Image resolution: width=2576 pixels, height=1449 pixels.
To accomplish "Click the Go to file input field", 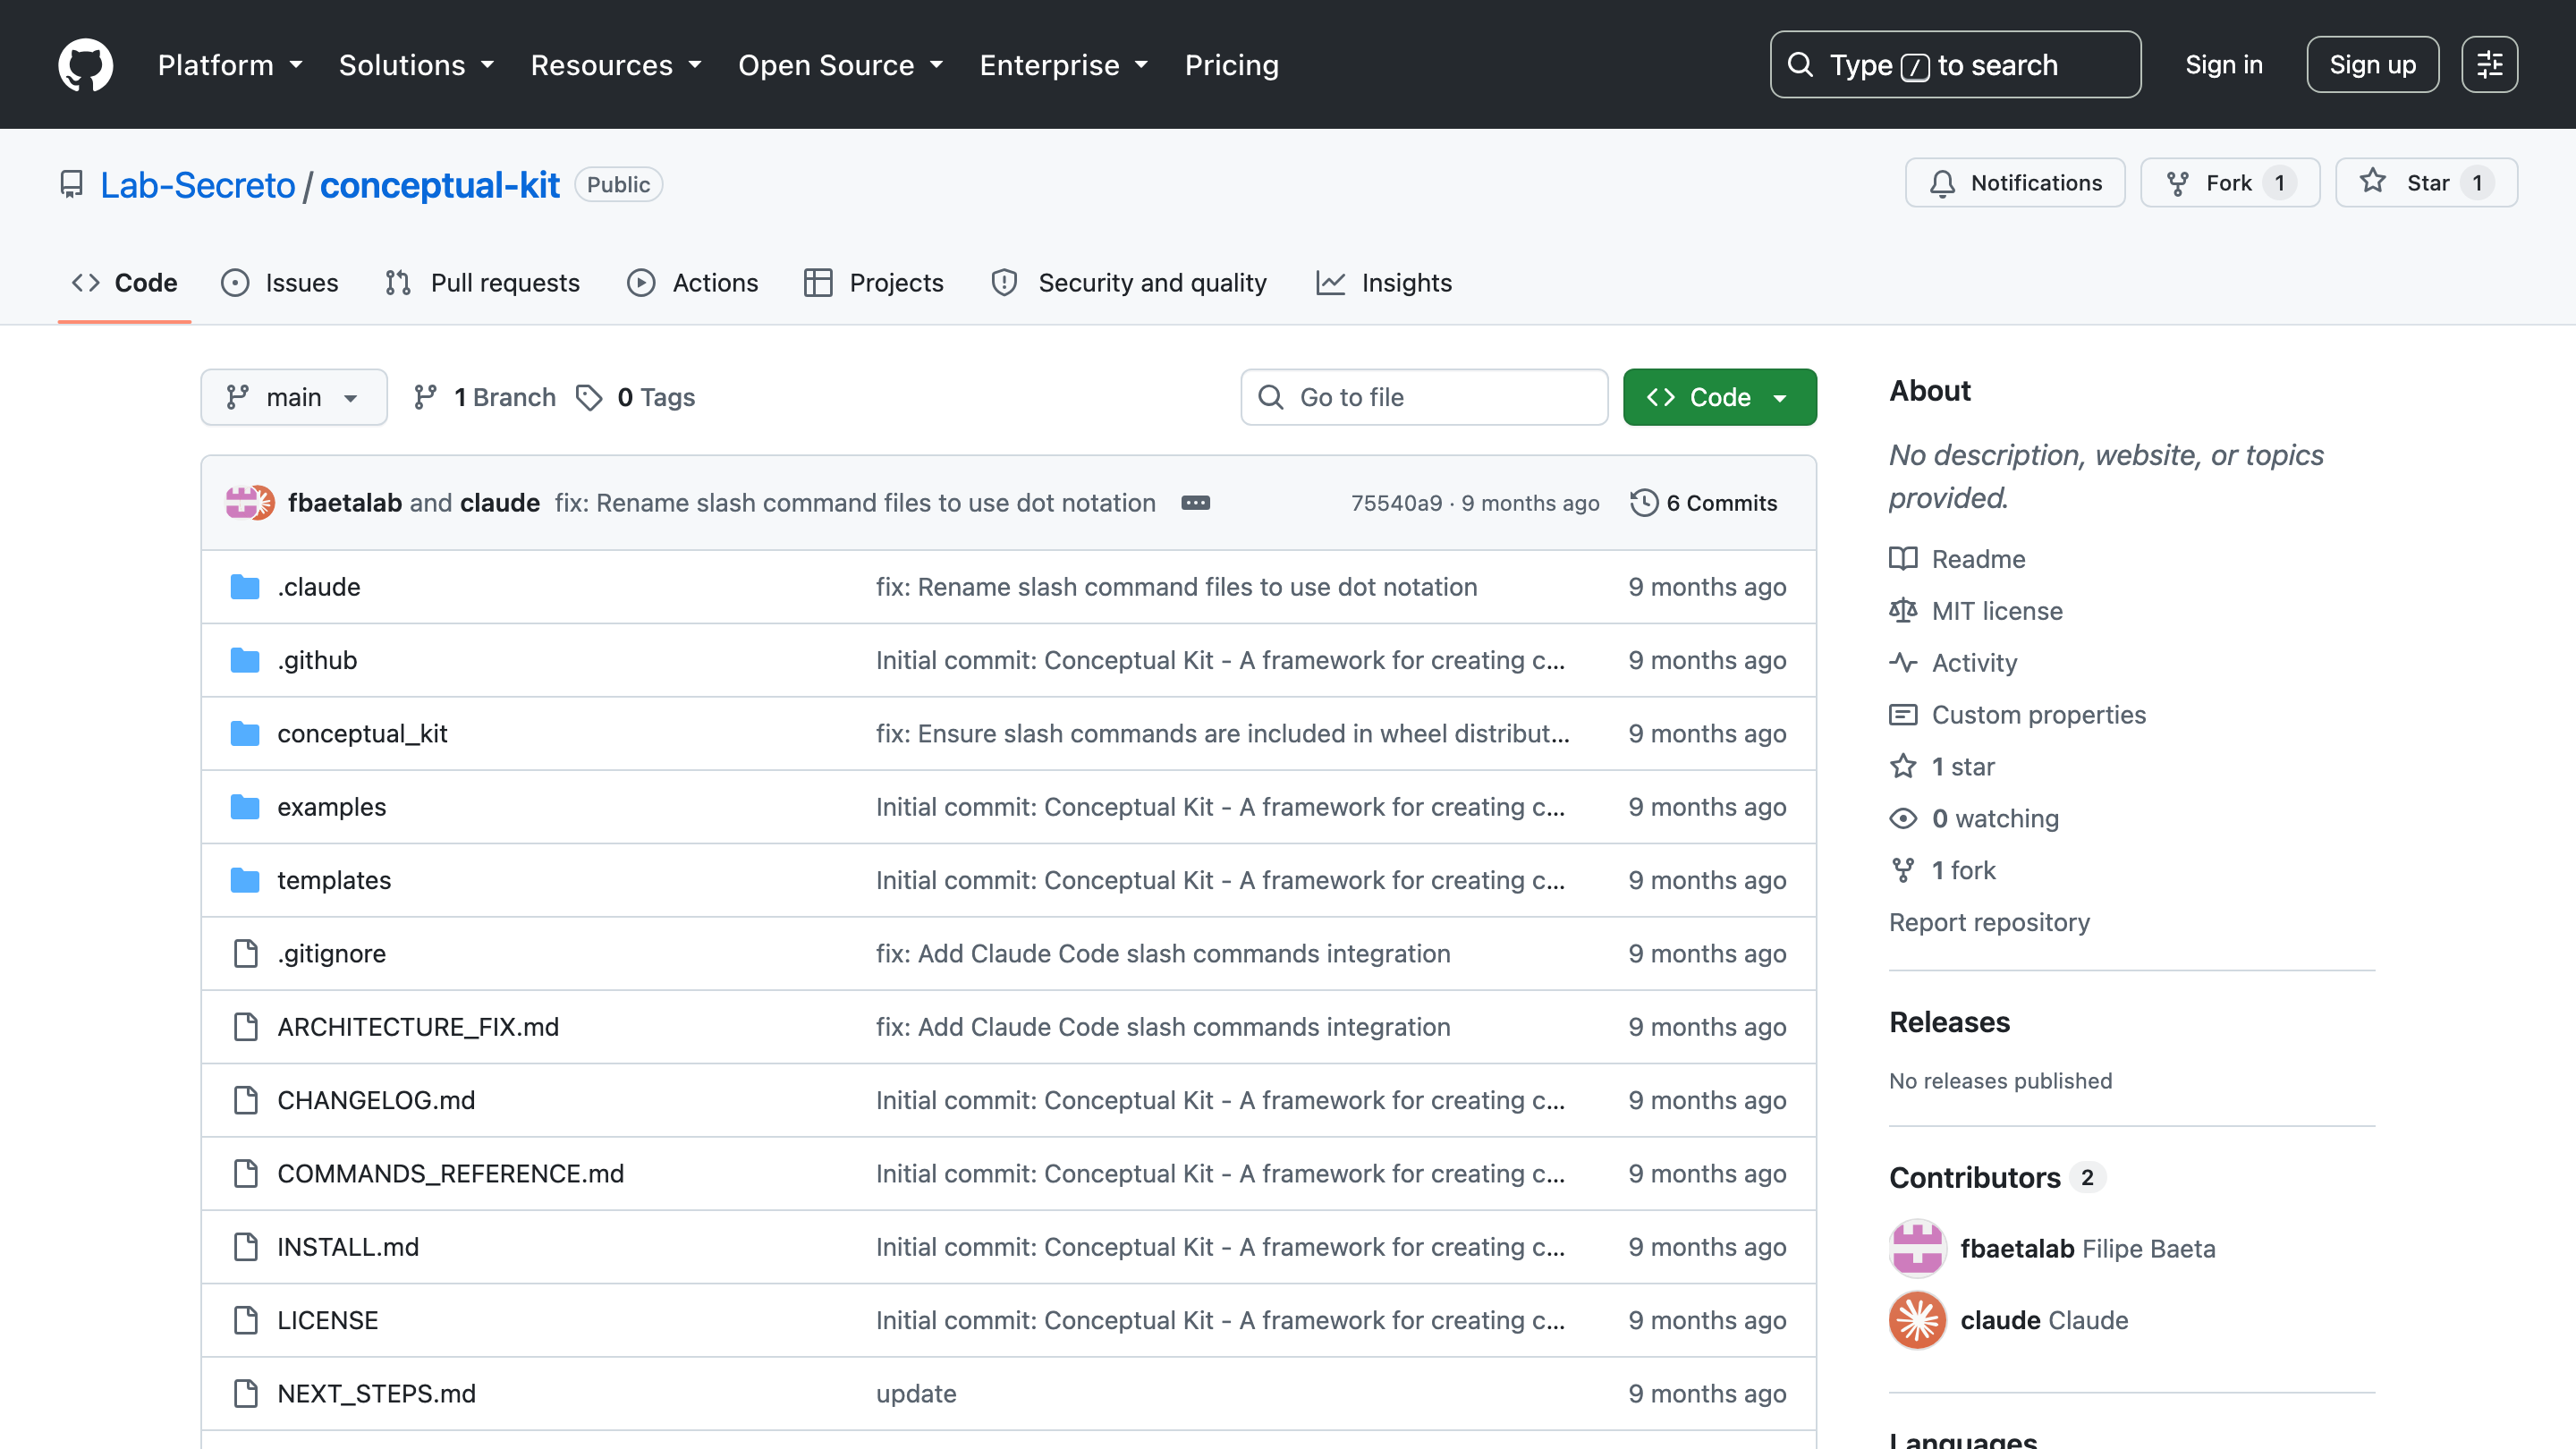I will click(1424, 398).
